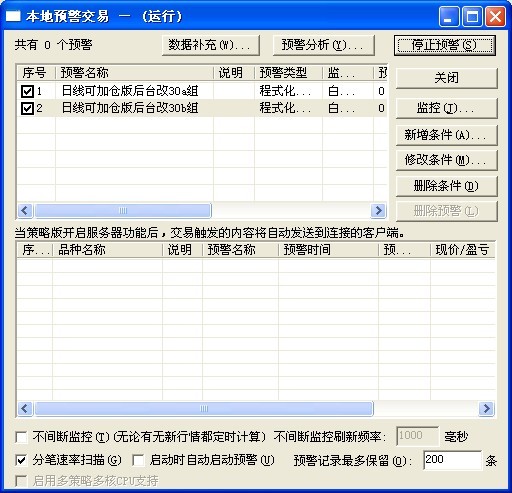Image resolution: width=512 pixels, height=493 pixels.
Task: Click 序号 column header in upper list
Action: click(36, 73)
